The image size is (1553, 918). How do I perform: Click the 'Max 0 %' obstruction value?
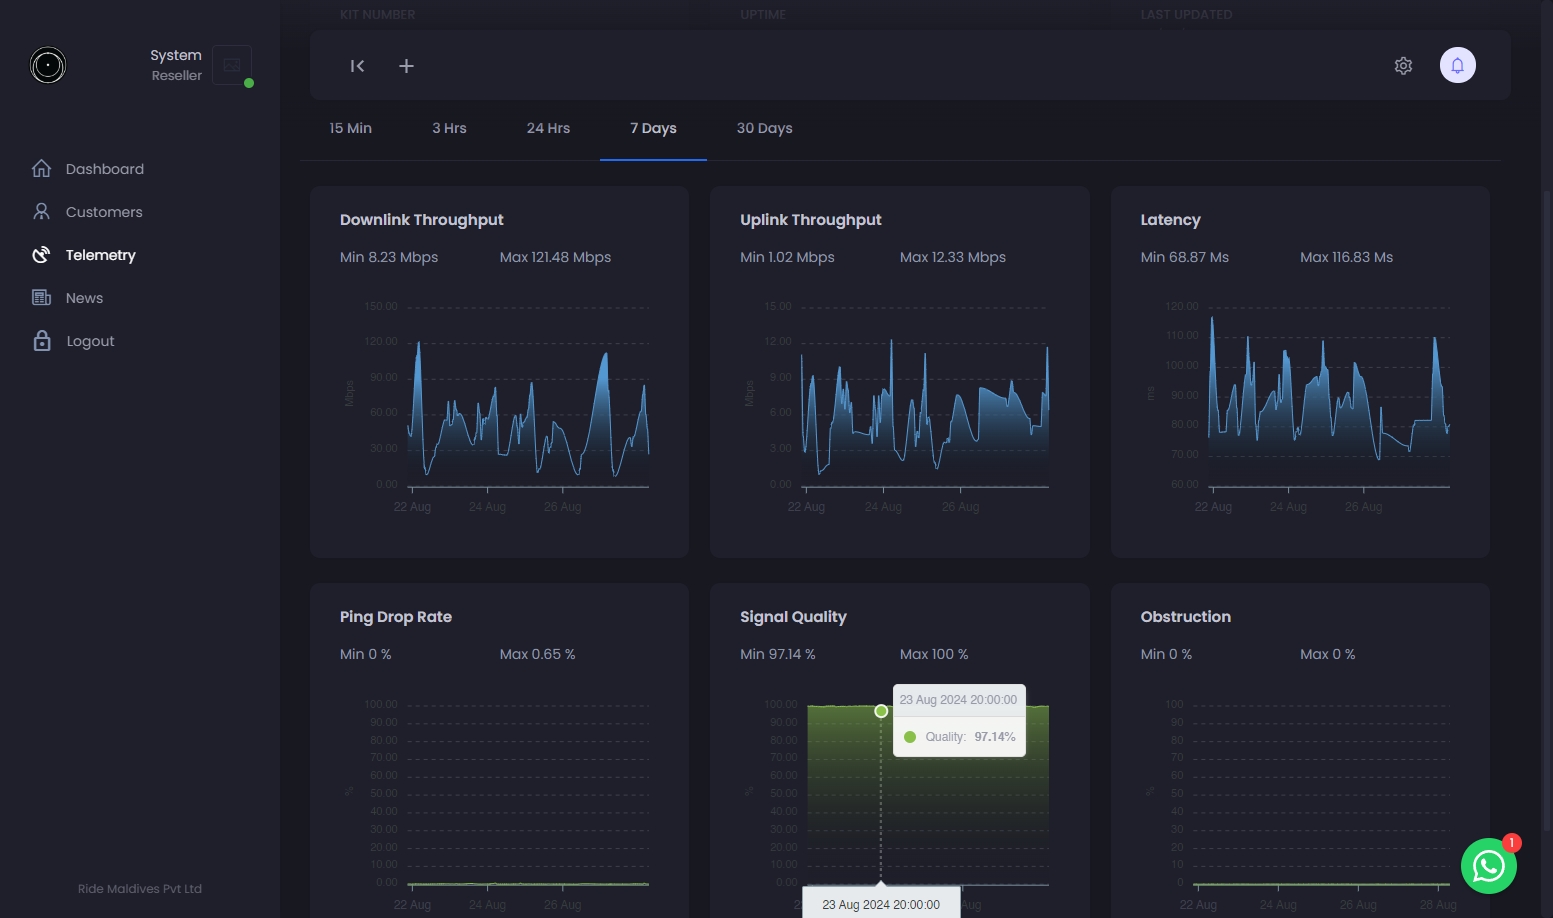1328,654
